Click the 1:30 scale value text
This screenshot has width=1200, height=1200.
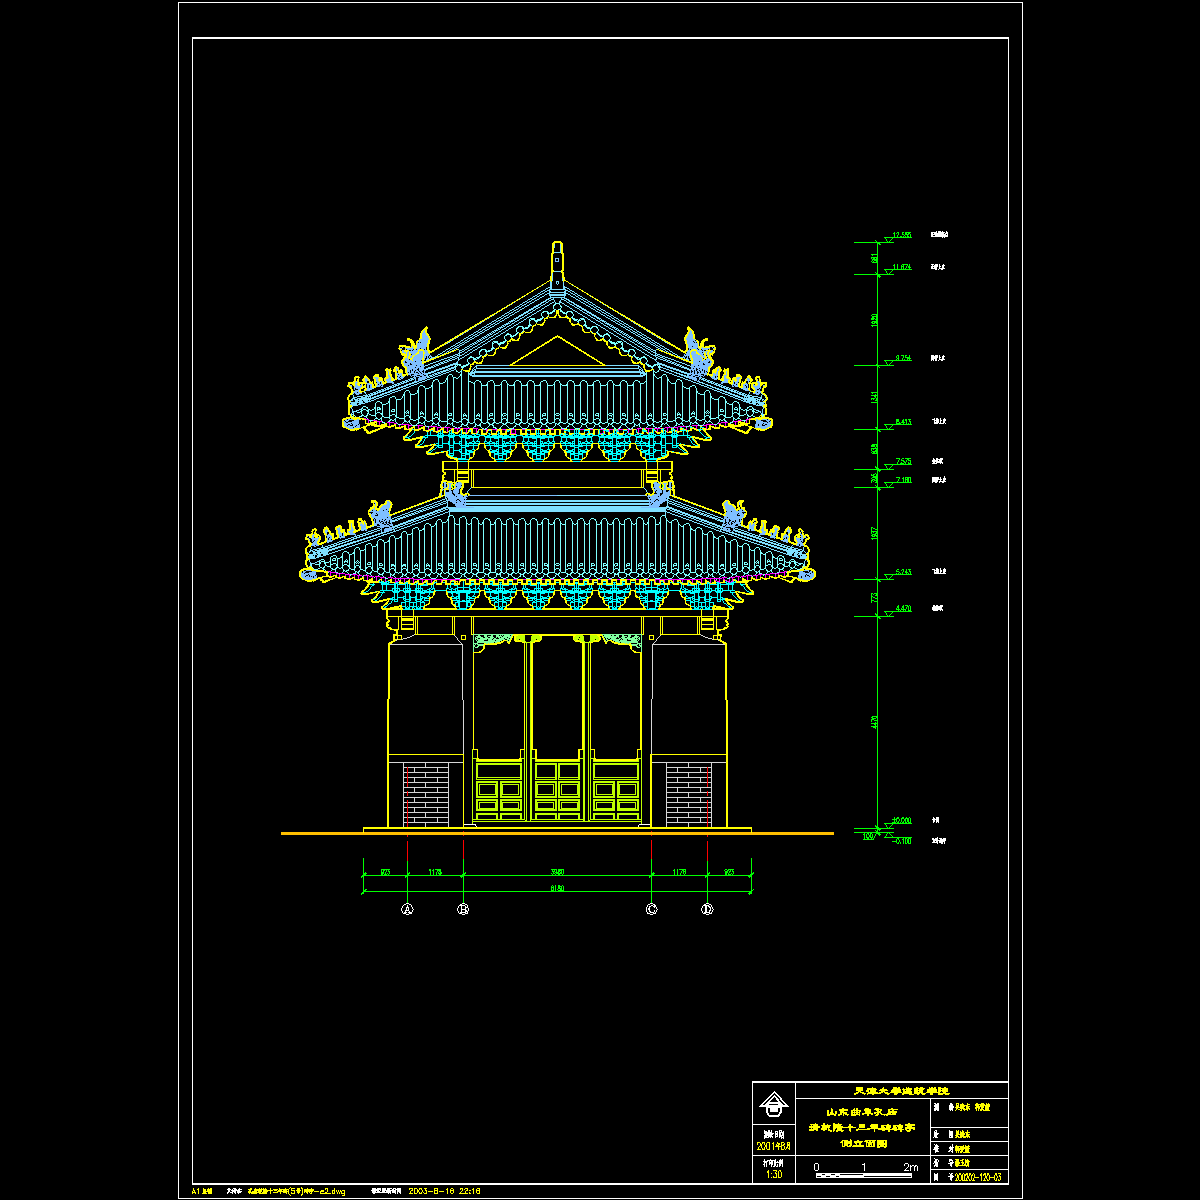pos(773,1173)
